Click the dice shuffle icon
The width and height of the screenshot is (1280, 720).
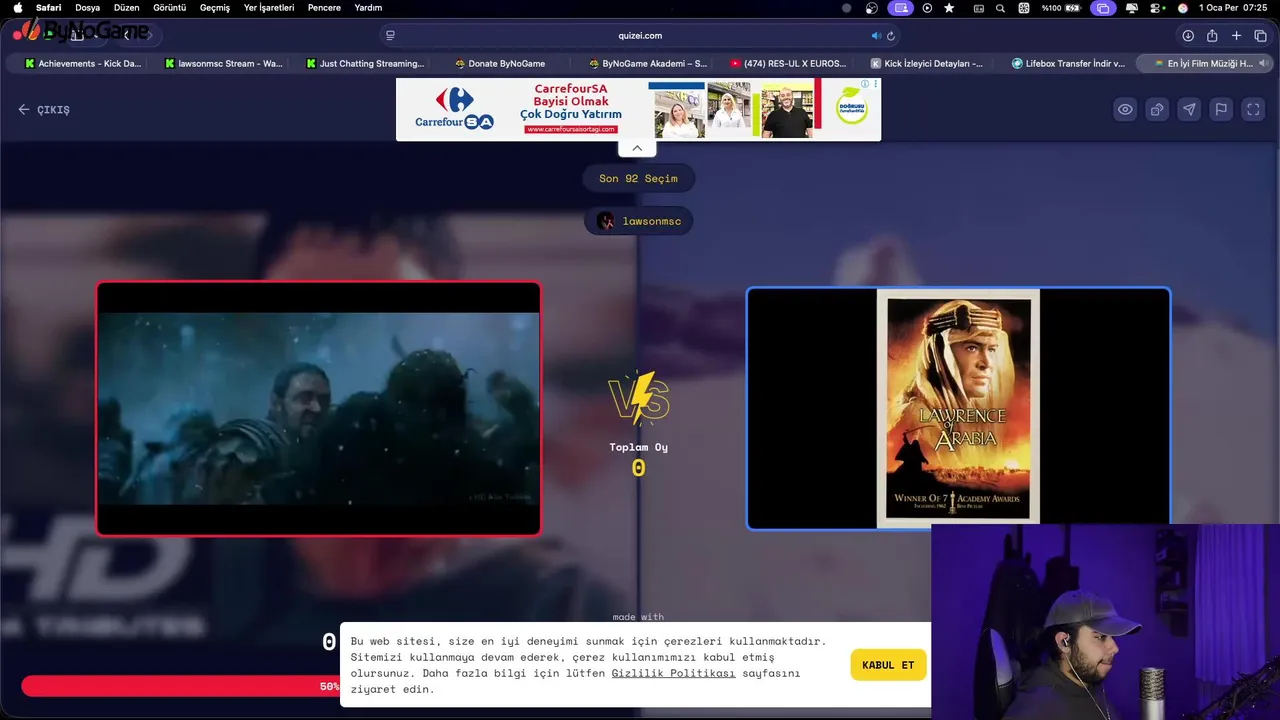point(1157,110)
